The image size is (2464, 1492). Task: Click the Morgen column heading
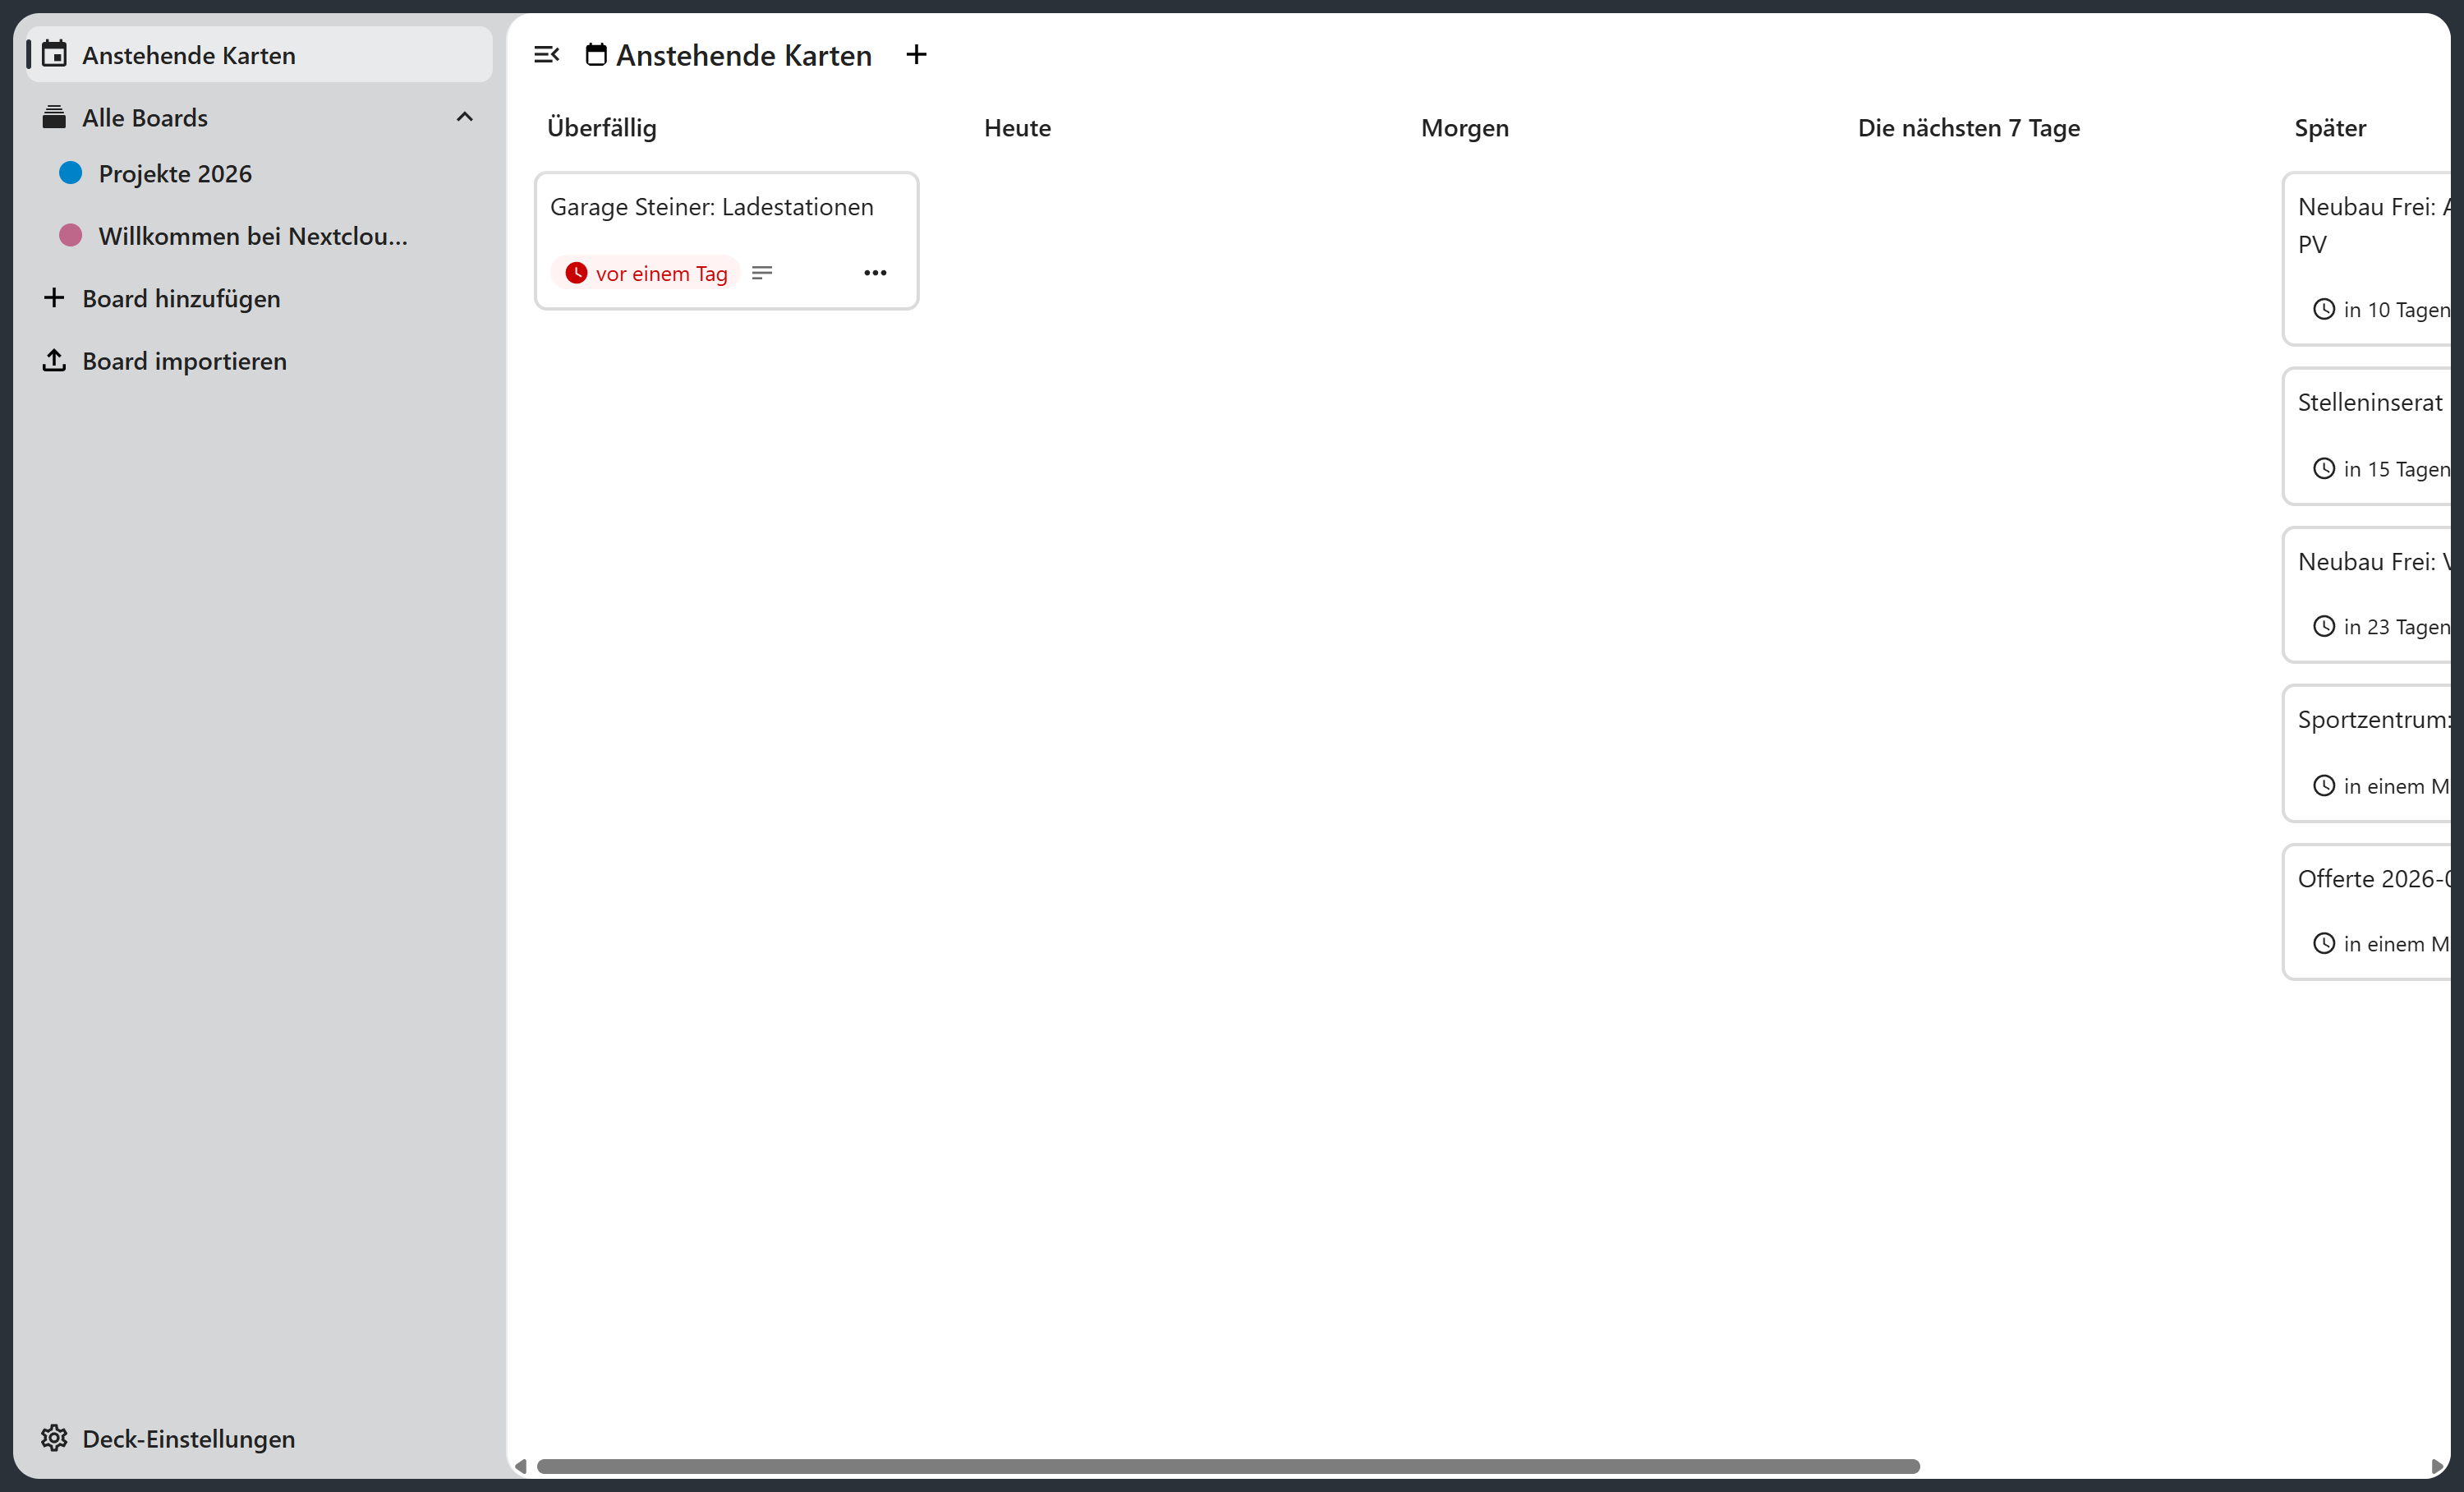coord(1465,128)
